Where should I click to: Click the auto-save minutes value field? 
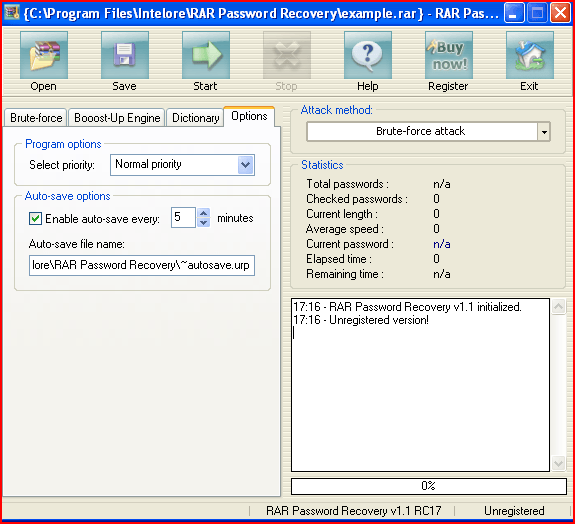(x=183, y=217)
